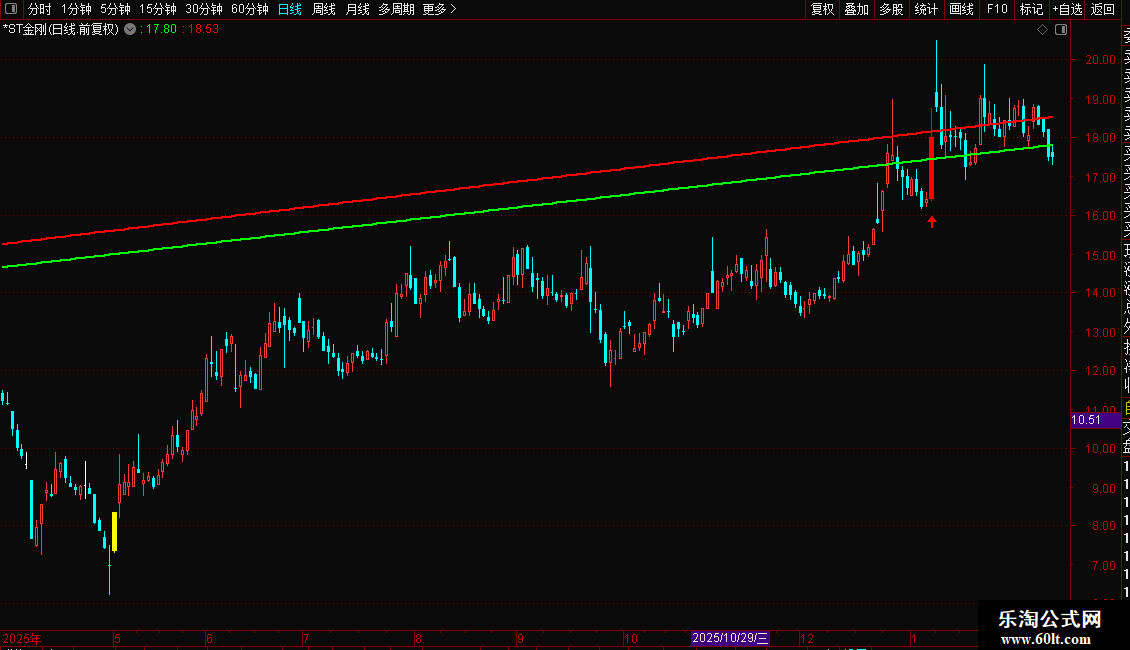The width and height of the screenshot is (1130, 650).
Task: Click the 2025/10/29/三 date marker
Action: click(730, 638)
